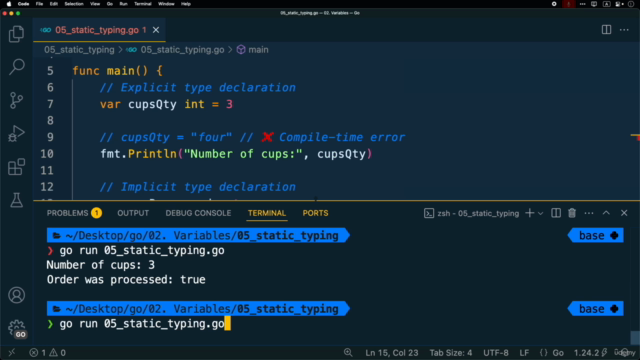Viewport: 640px width, 360px height.
Task: Open the Search view in activity bar
Action: tap(16, 67)
